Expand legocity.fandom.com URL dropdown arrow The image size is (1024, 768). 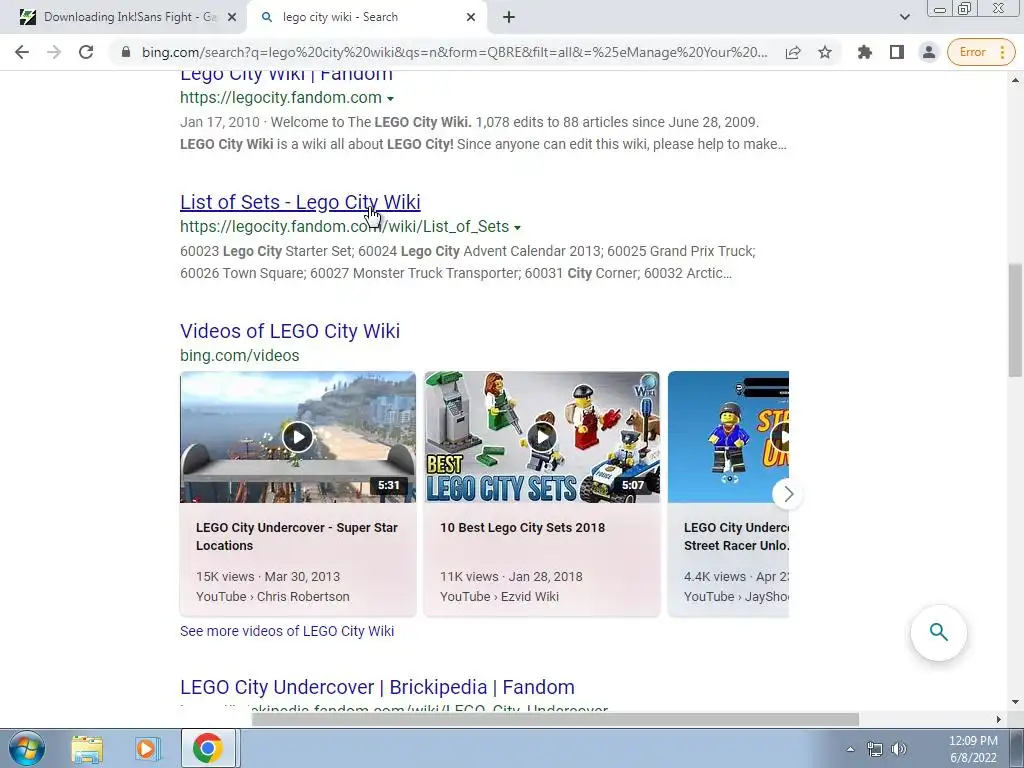(x=391, y=99)
